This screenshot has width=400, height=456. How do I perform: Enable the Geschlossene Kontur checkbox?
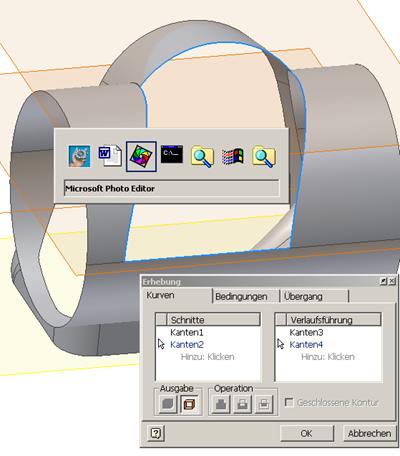289,402
